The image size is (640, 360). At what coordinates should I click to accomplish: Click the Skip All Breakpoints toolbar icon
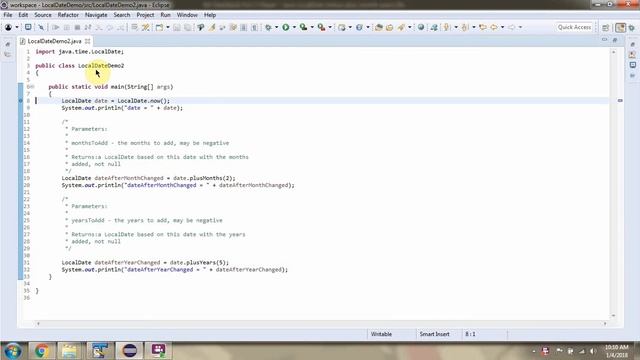coord(41,27)
